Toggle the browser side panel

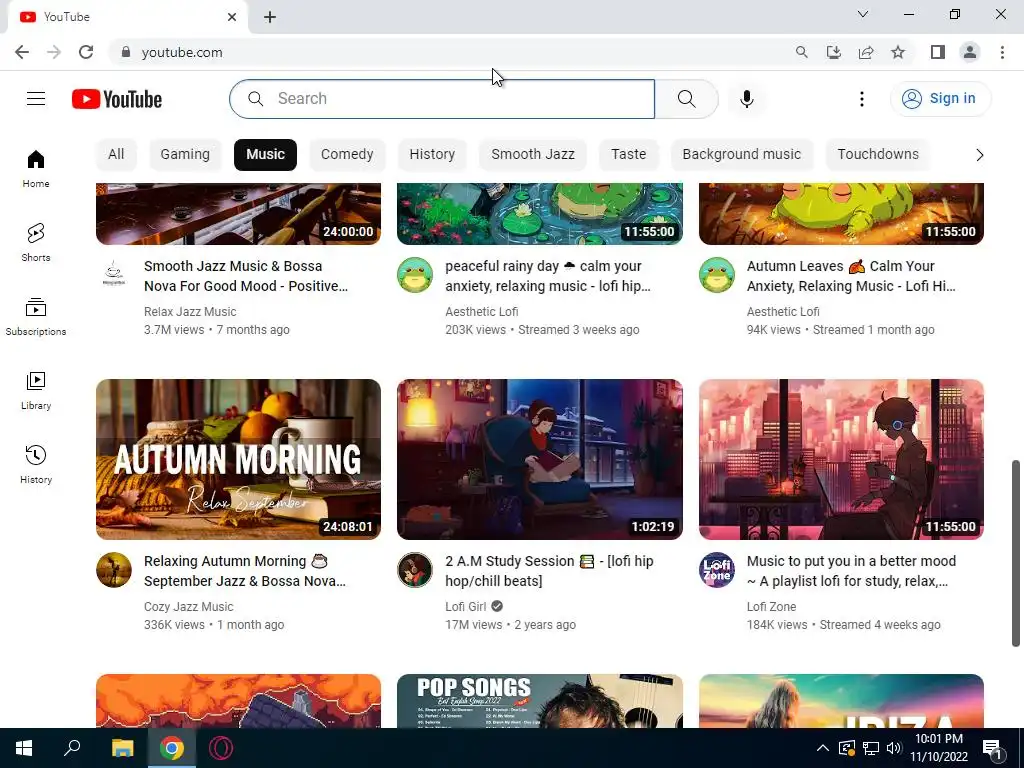[938, 52]
